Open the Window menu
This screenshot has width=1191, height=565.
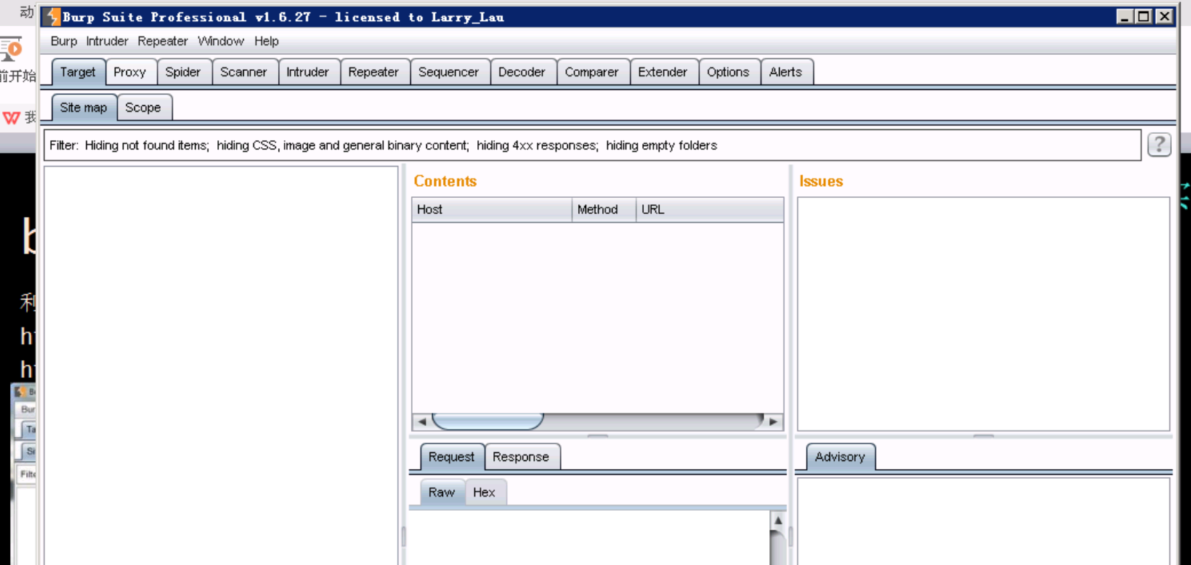220,41
